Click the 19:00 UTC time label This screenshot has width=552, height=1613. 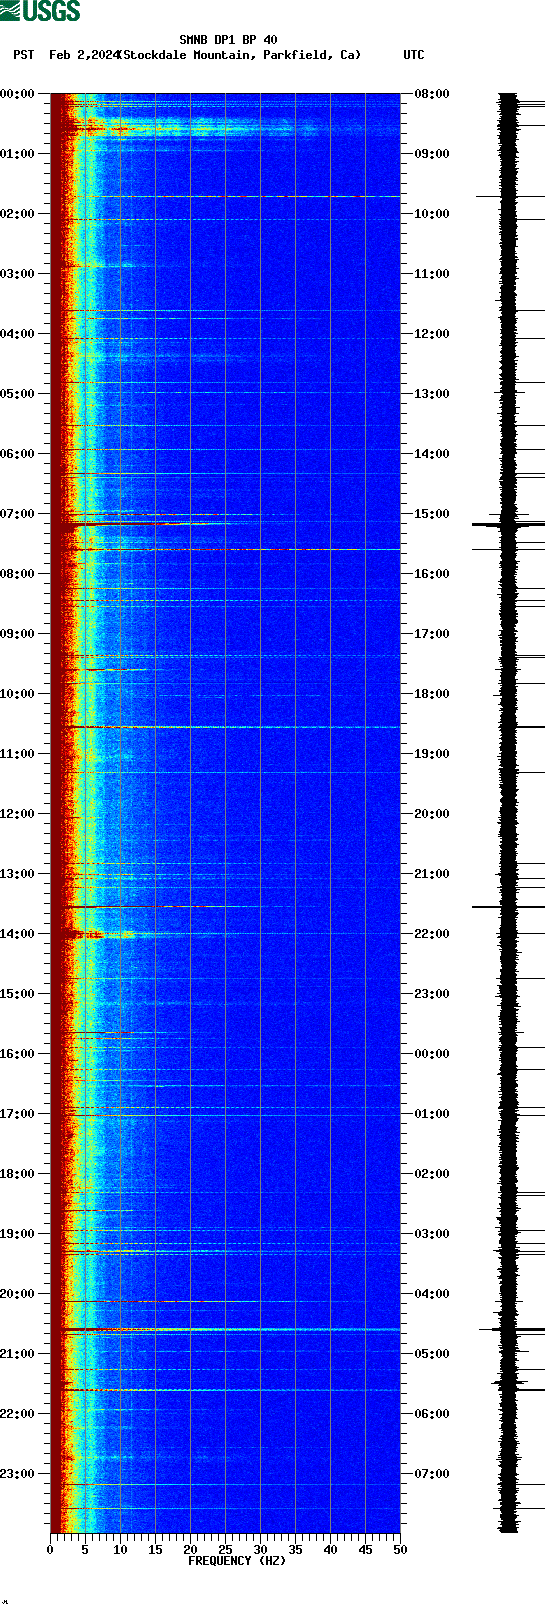pos(432,754)
